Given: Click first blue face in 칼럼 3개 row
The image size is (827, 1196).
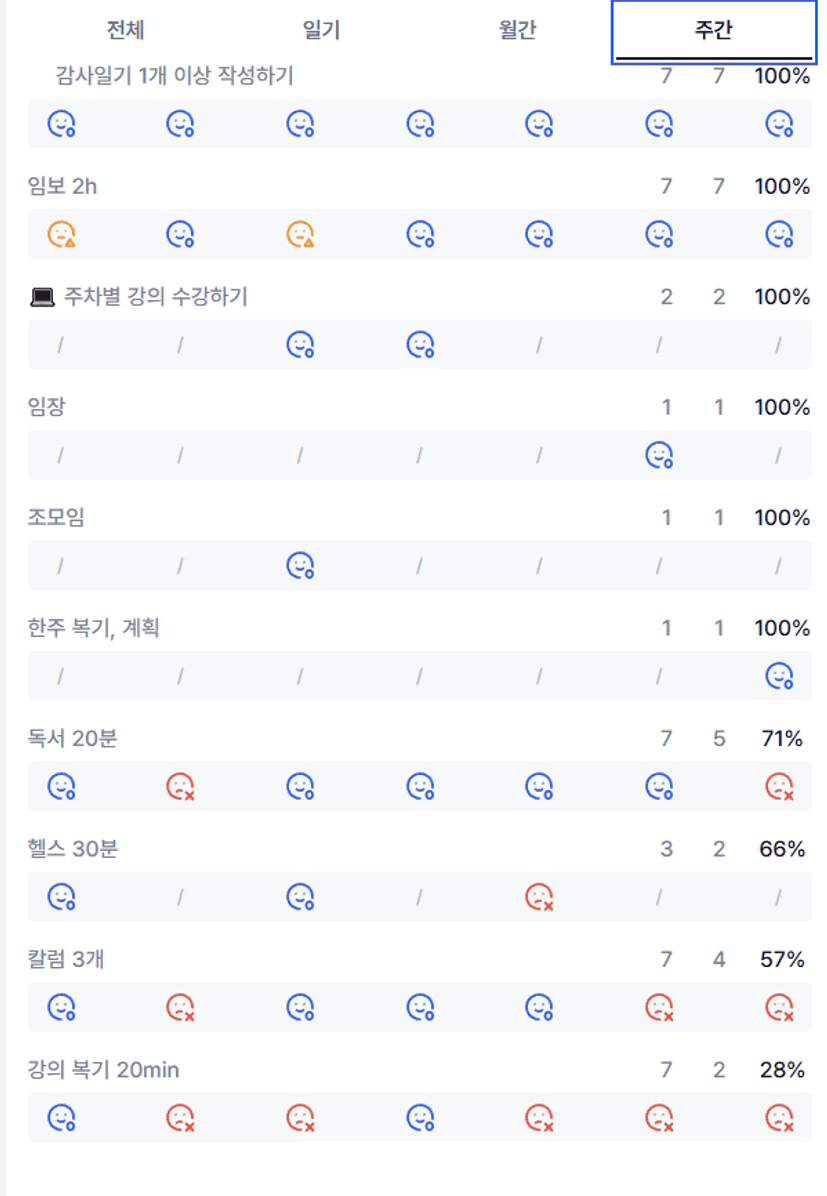Looking at the screenshot, I should (62, 1007).
